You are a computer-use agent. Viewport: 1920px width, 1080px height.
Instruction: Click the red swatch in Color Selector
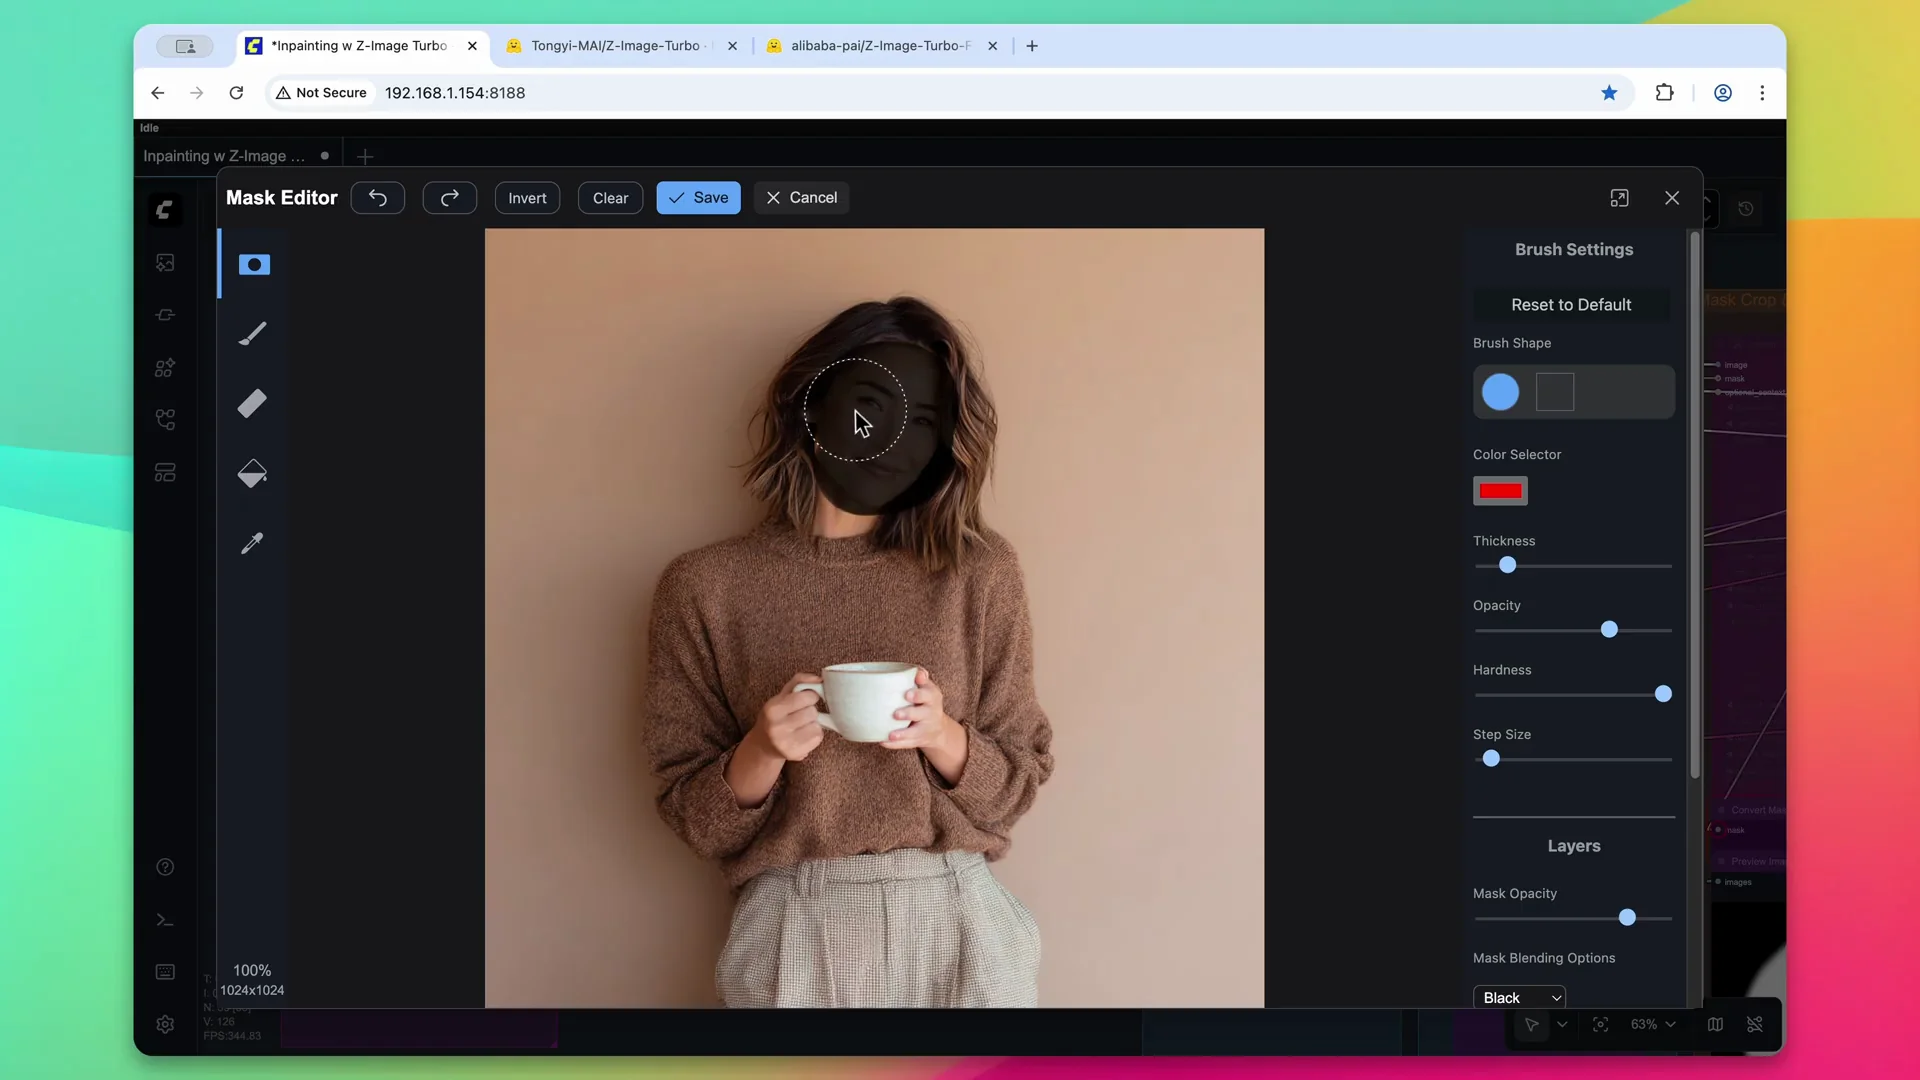(1500, 491)
